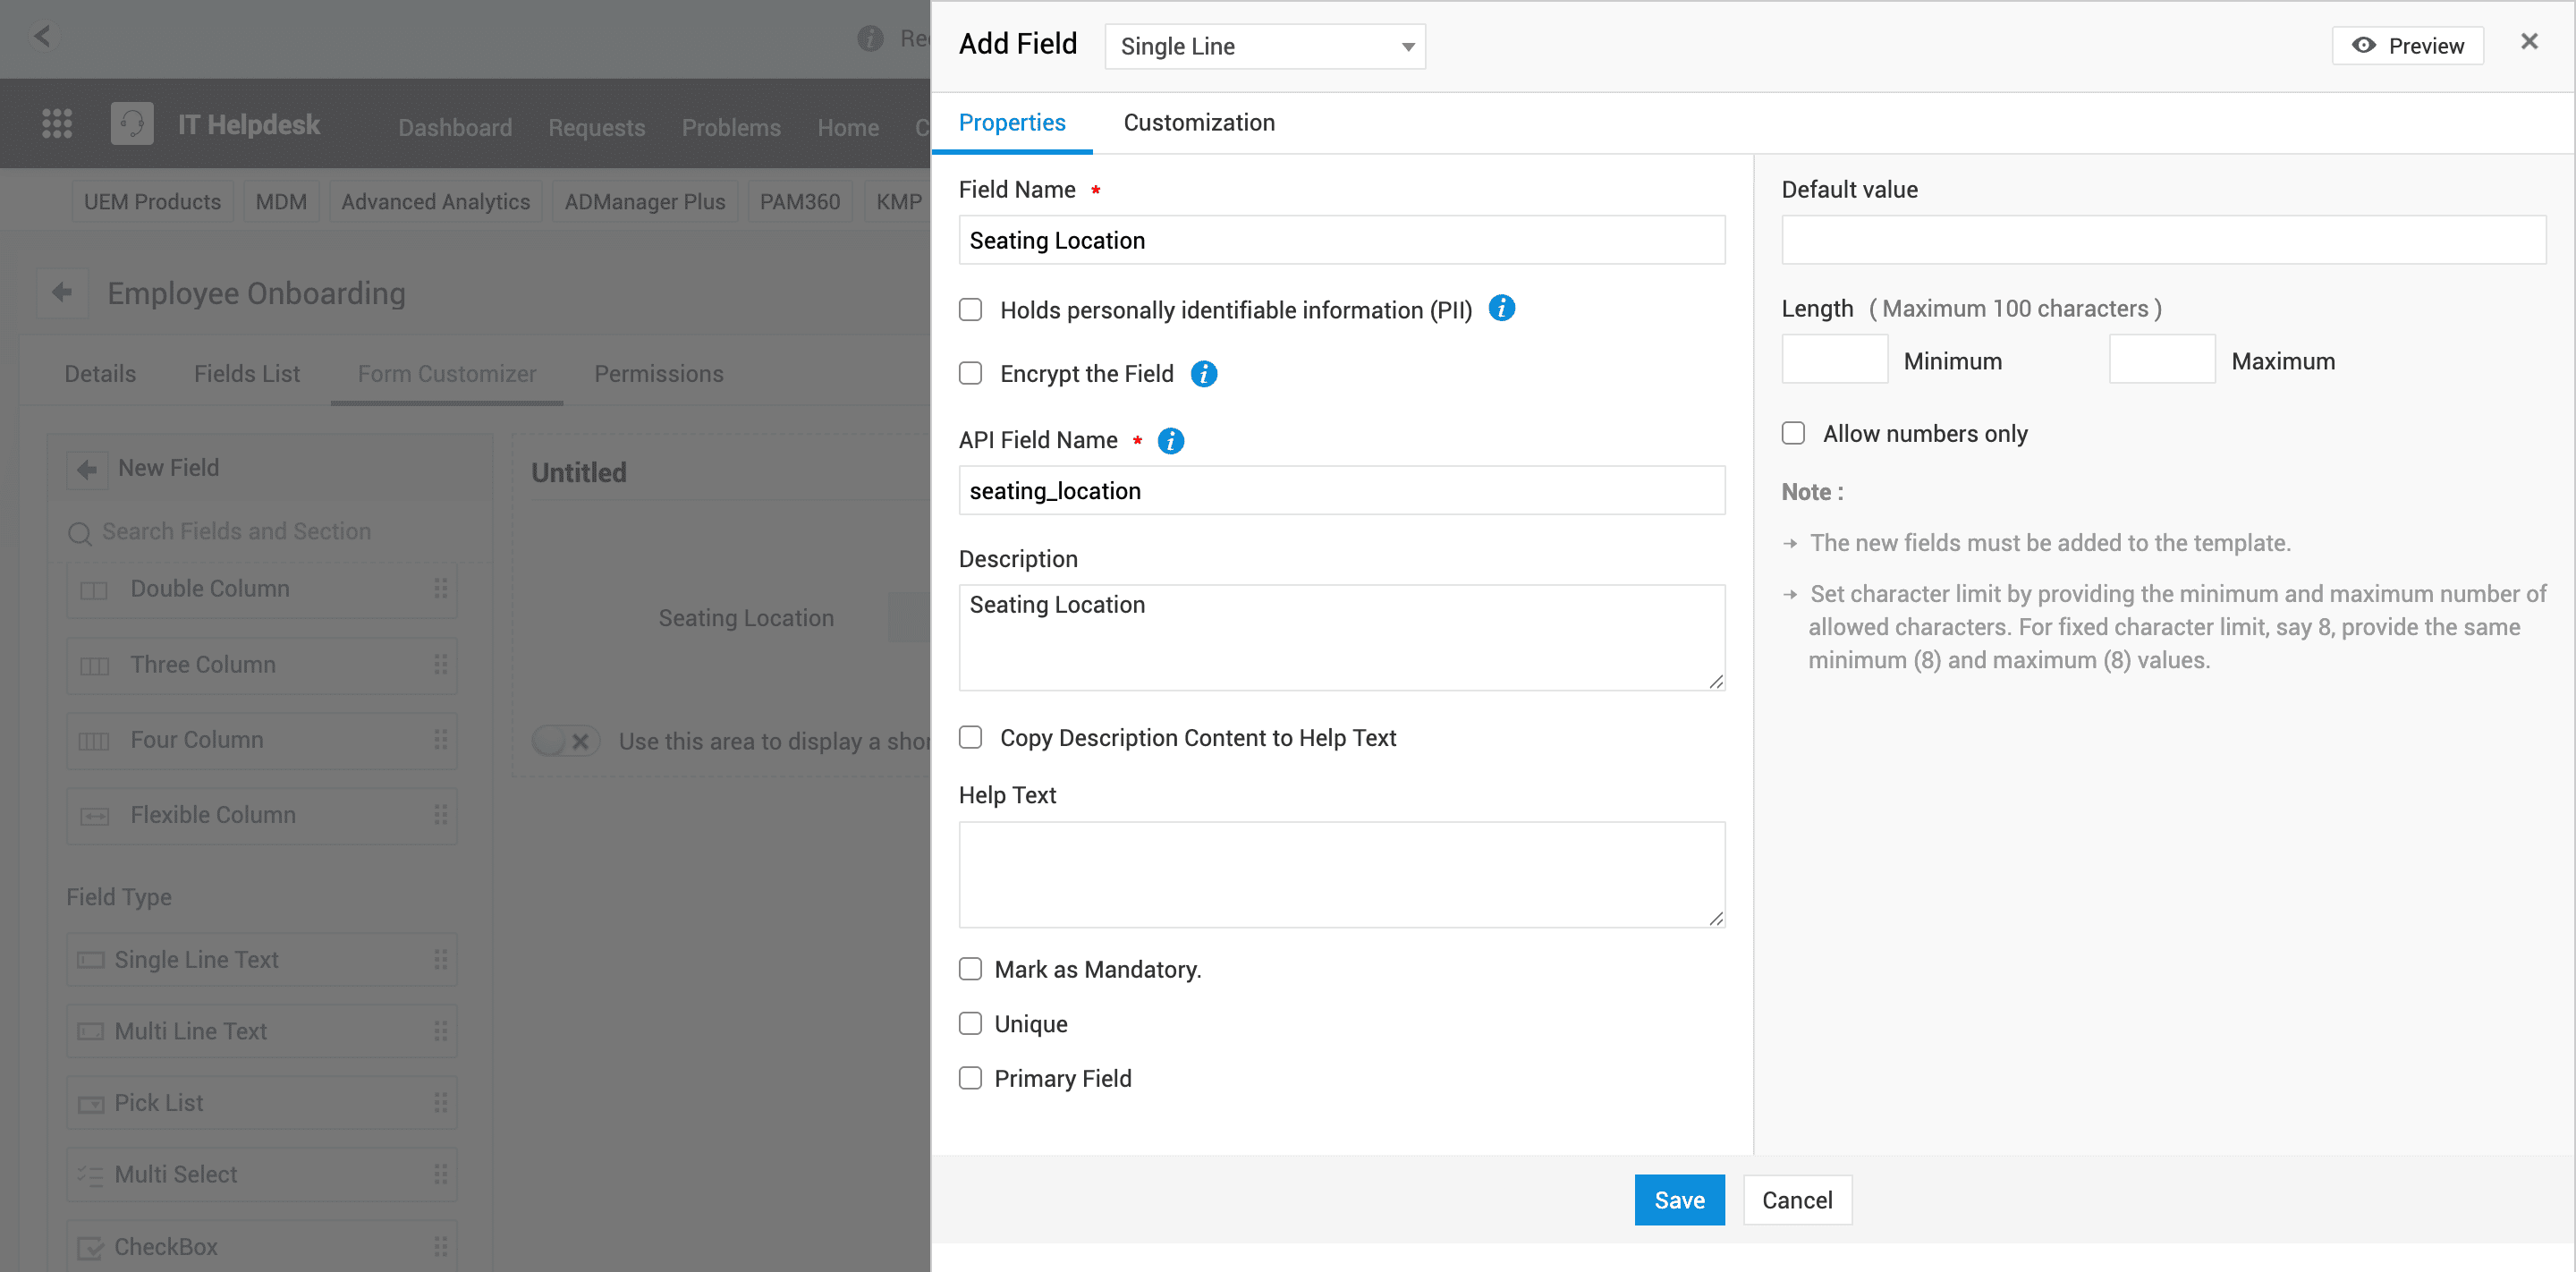
Task: Click the Encrypt the Field info icon
Action: (x=1203, y=373)
